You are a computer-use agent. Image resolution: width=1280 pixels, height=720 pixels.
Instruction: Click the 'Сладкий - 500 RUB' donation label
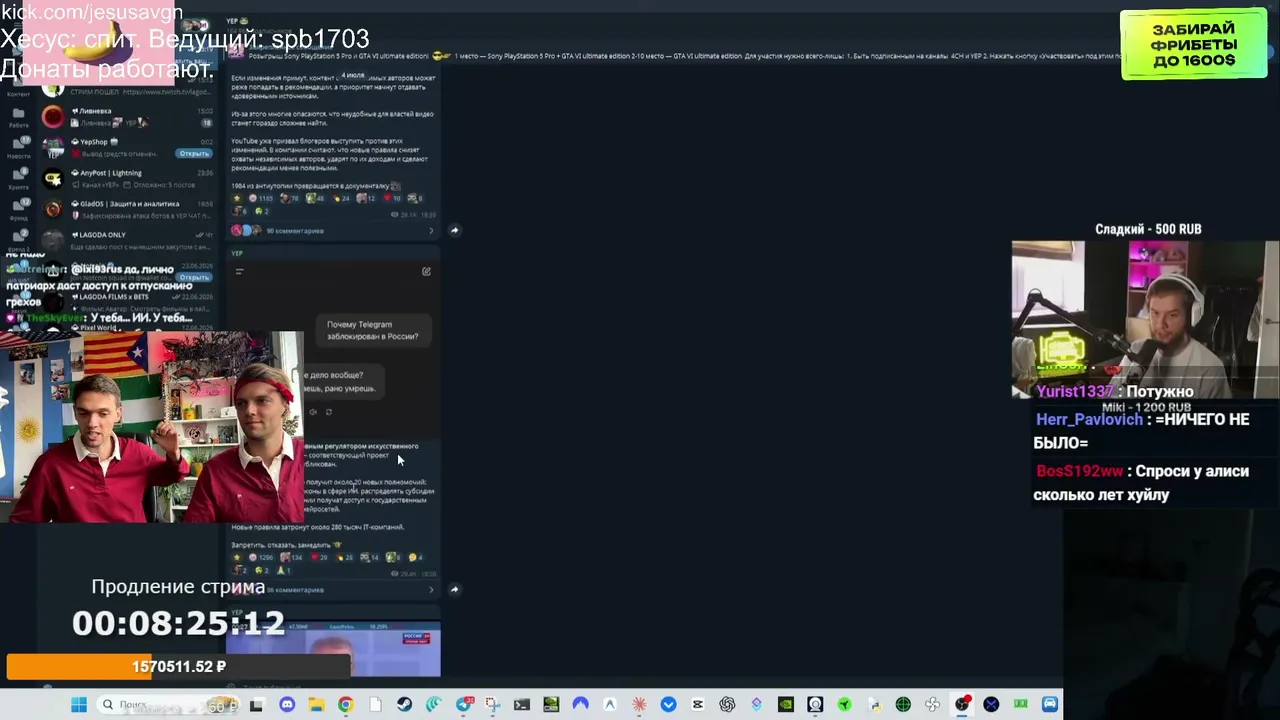(1148, 229)
